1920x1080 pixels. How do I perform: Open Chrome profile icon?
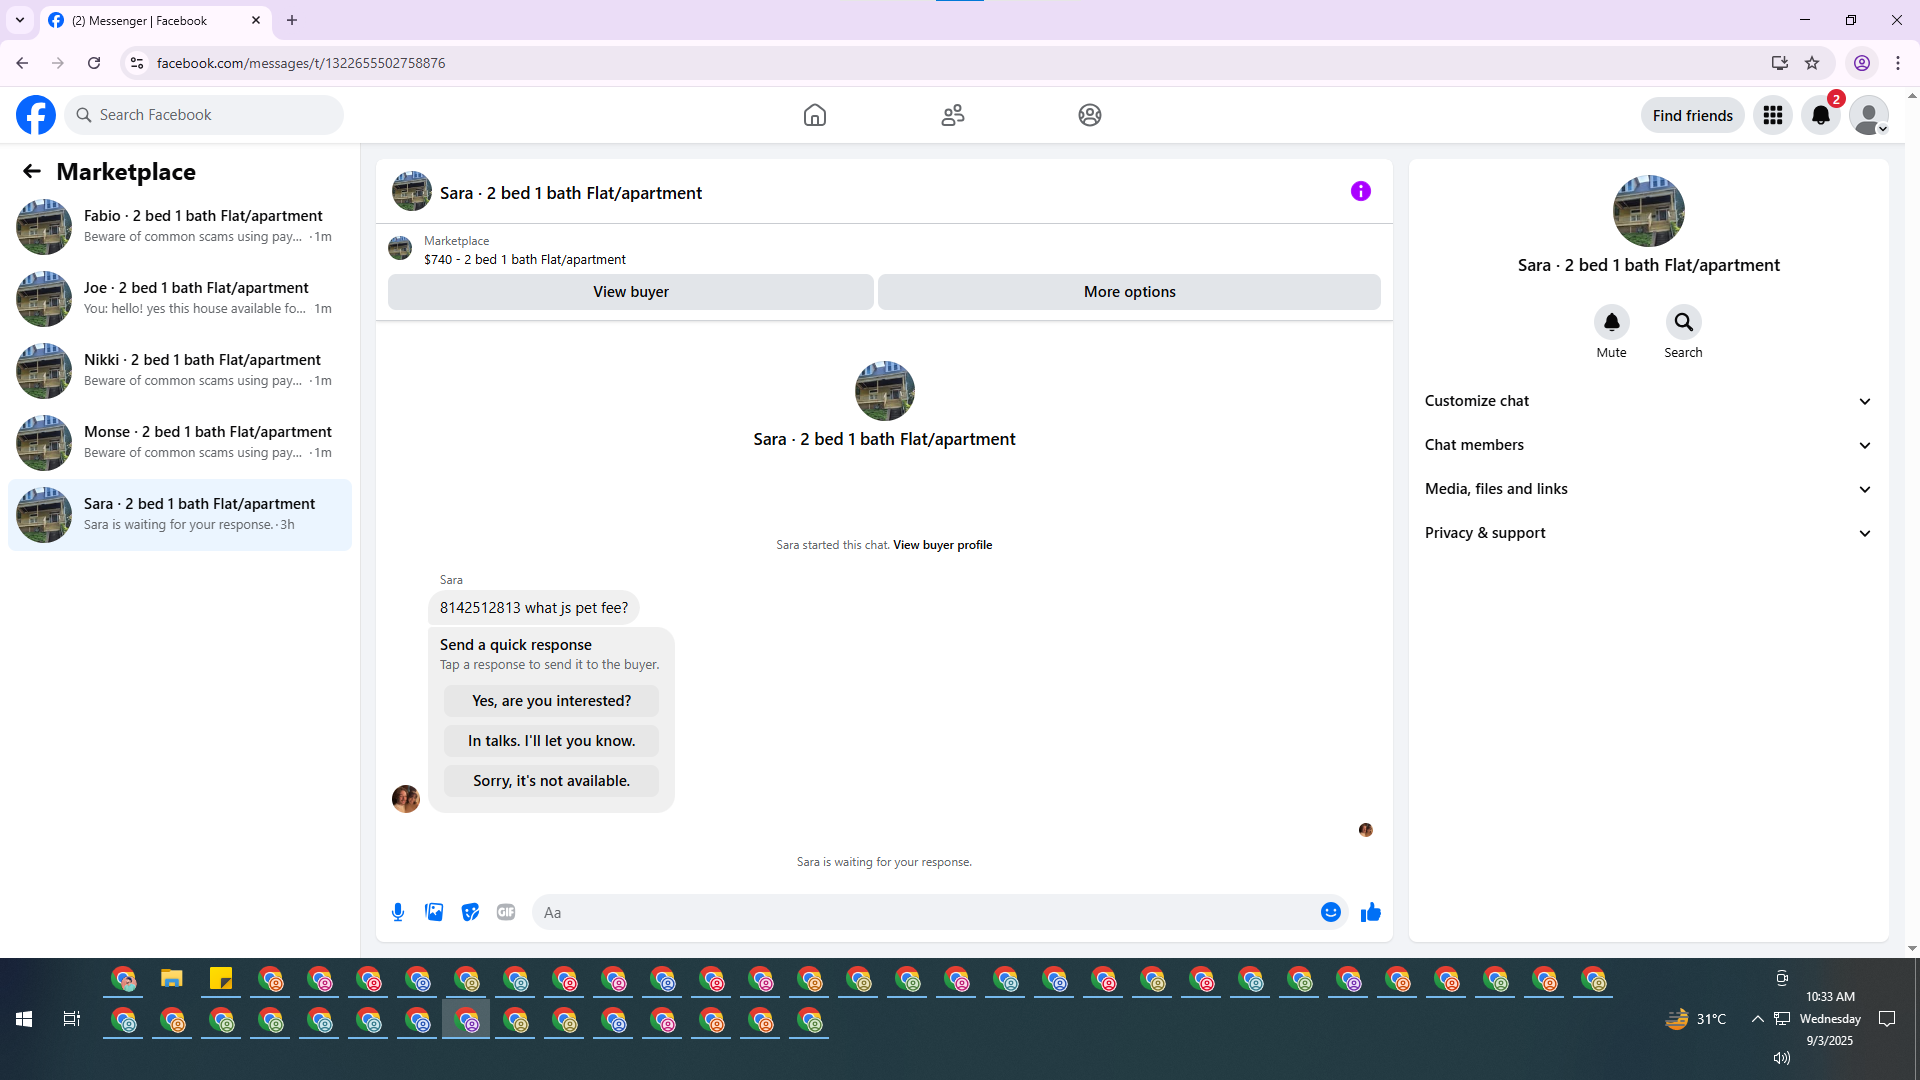(1862, 63)
